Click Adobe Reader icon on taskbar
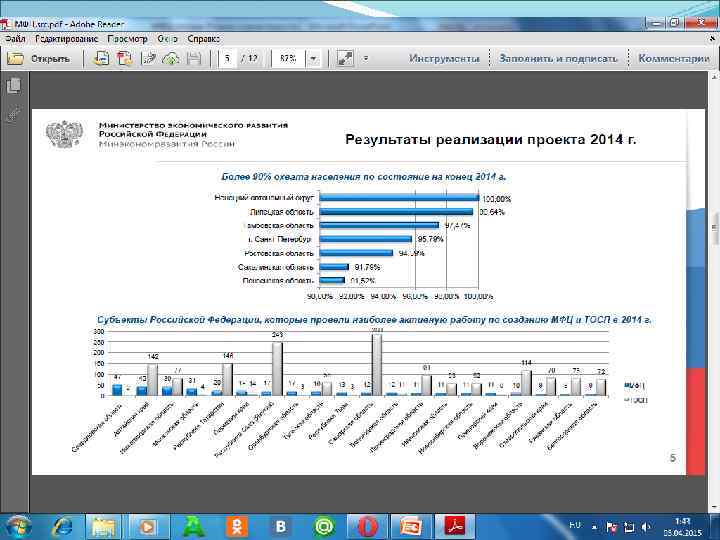 454,527
